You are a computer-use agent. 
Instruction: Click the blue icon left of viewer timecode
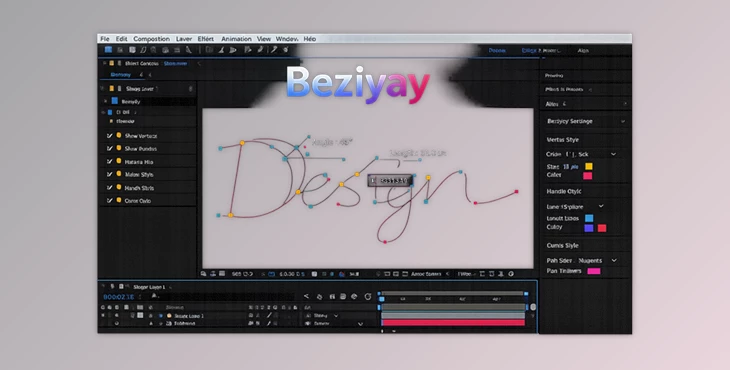coord(271,274)
